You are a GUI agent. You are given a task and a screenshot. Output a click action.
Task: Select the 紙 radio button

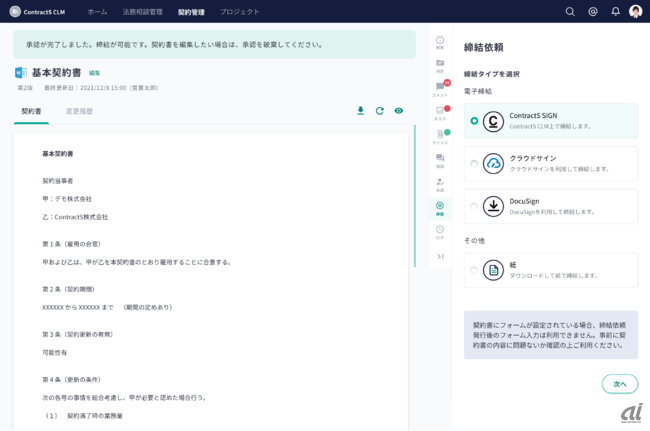click(x=474, y=270)
